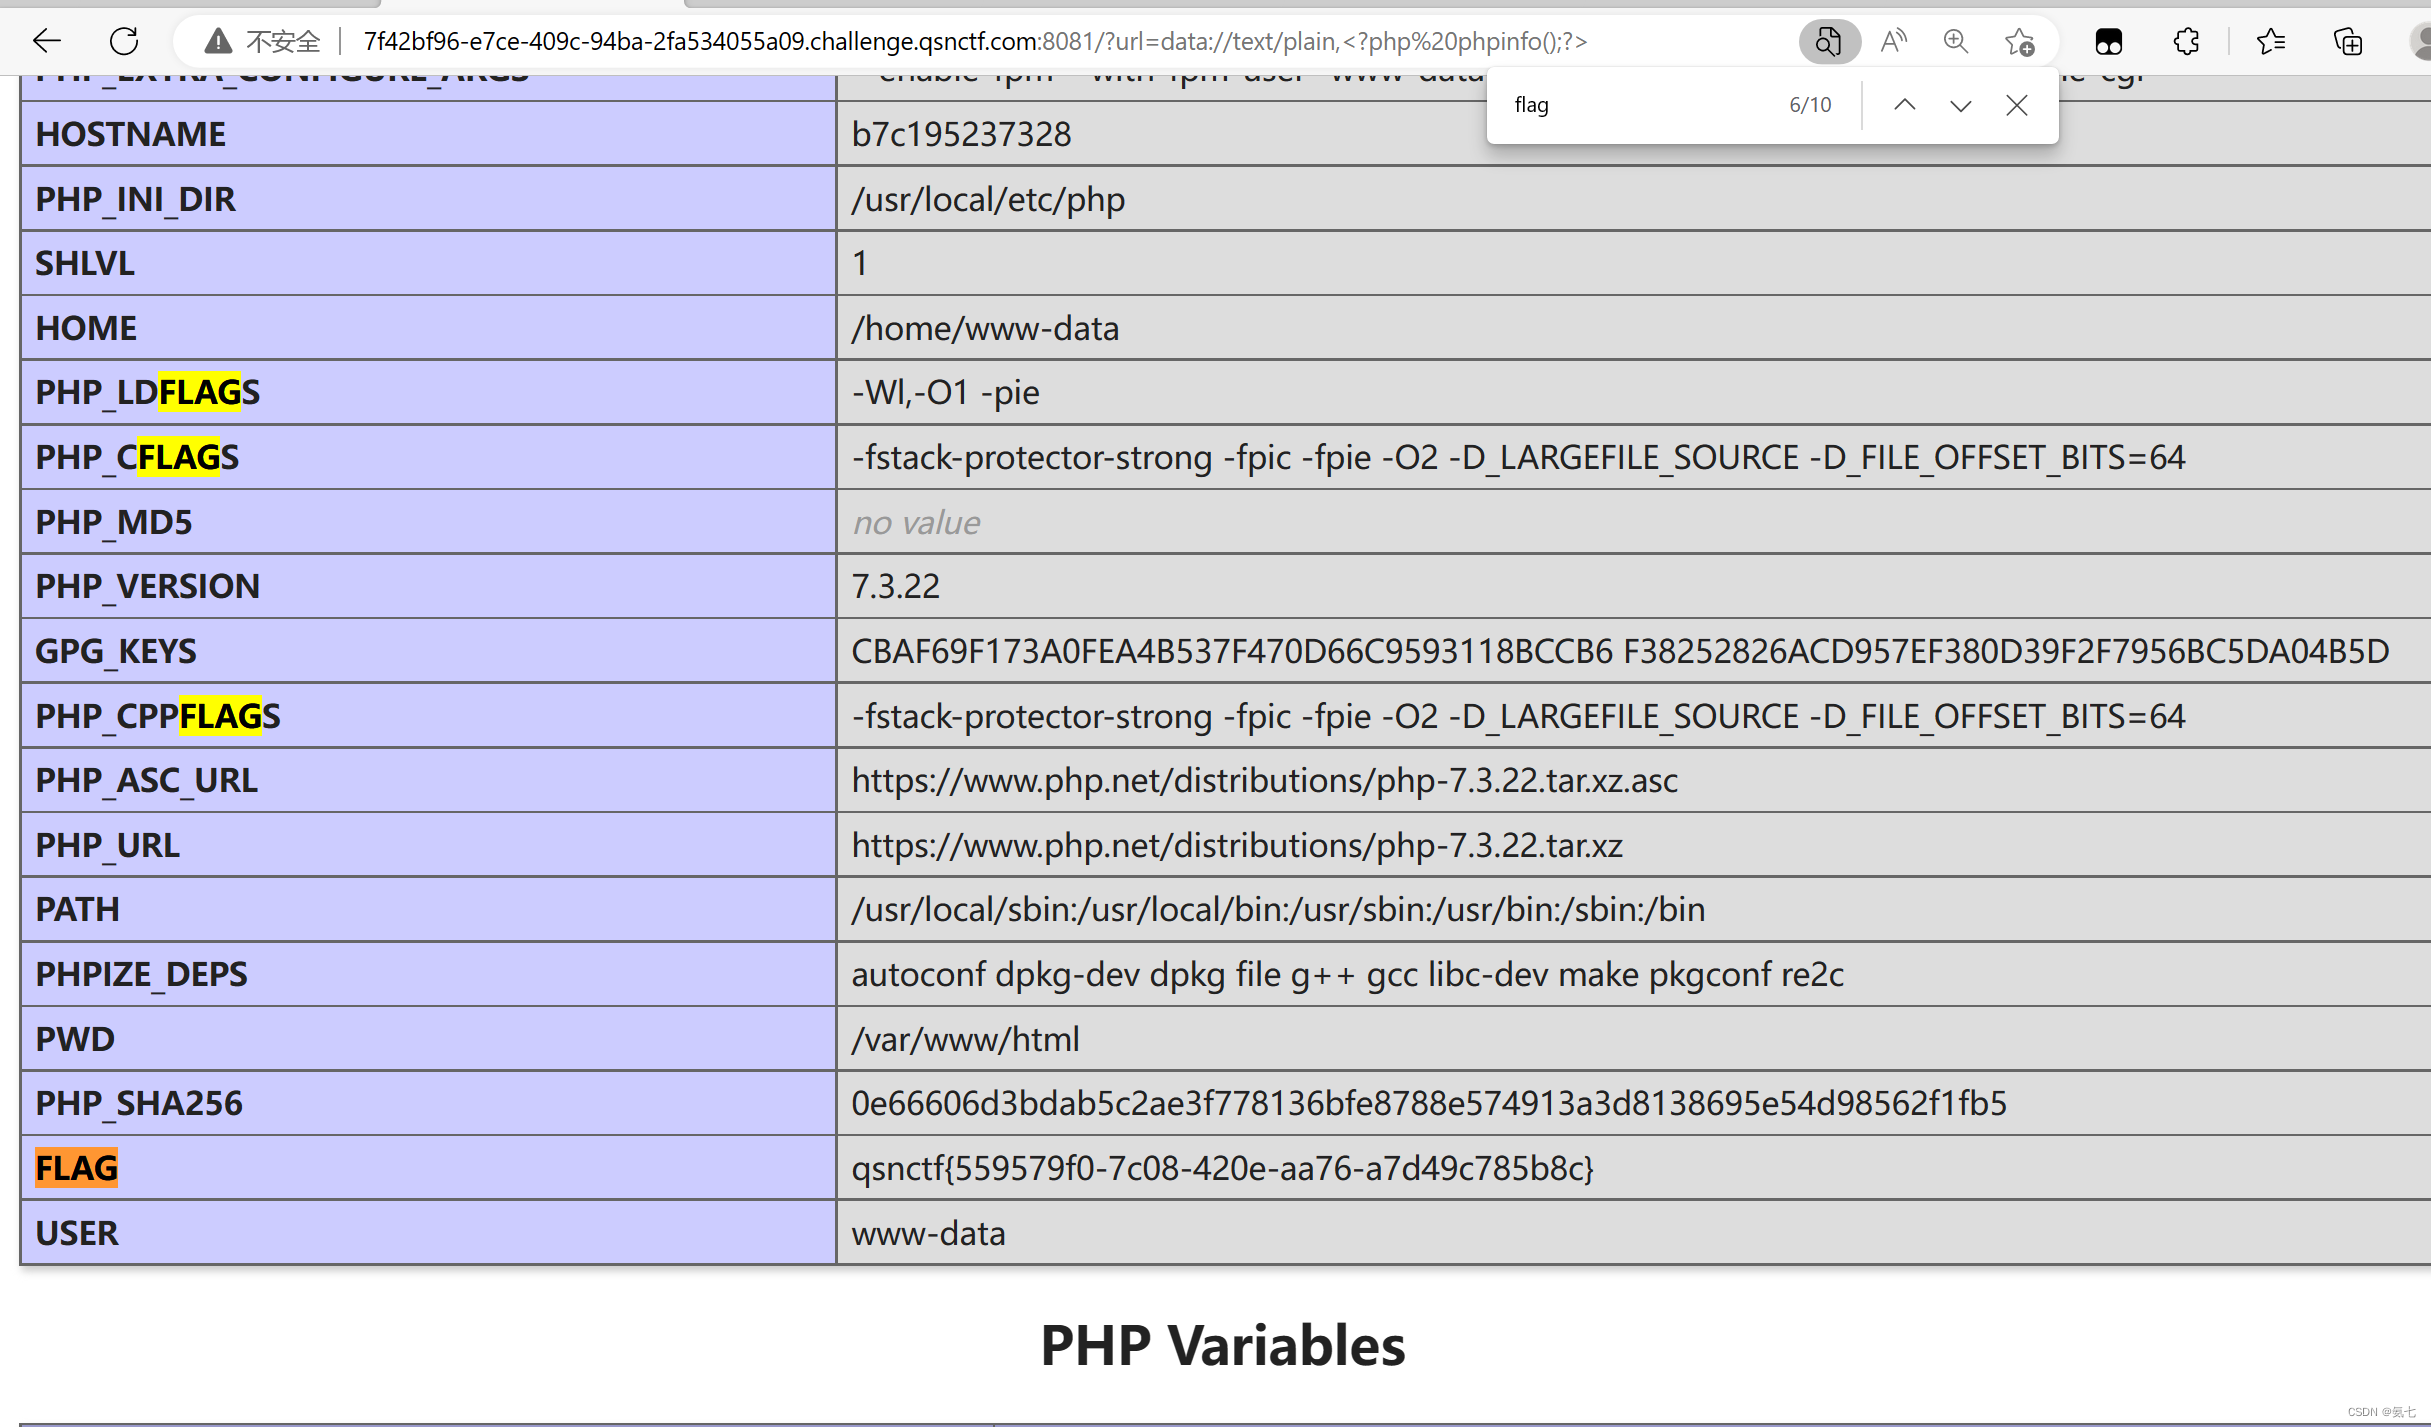Open the Favorites list icon
This screenshot has width=2431, height=1427.
(2270, 41)
